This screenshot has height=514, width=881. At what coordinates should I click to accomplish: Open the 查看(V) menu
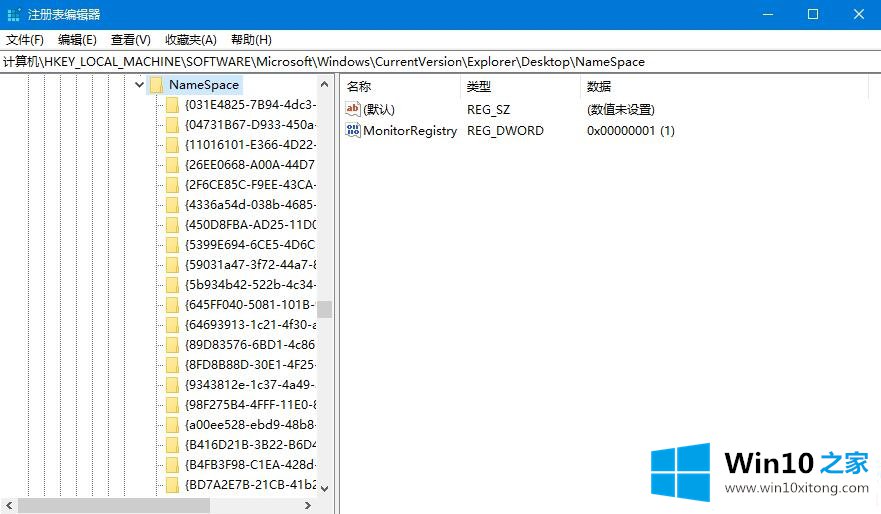(x=130, y=40)
